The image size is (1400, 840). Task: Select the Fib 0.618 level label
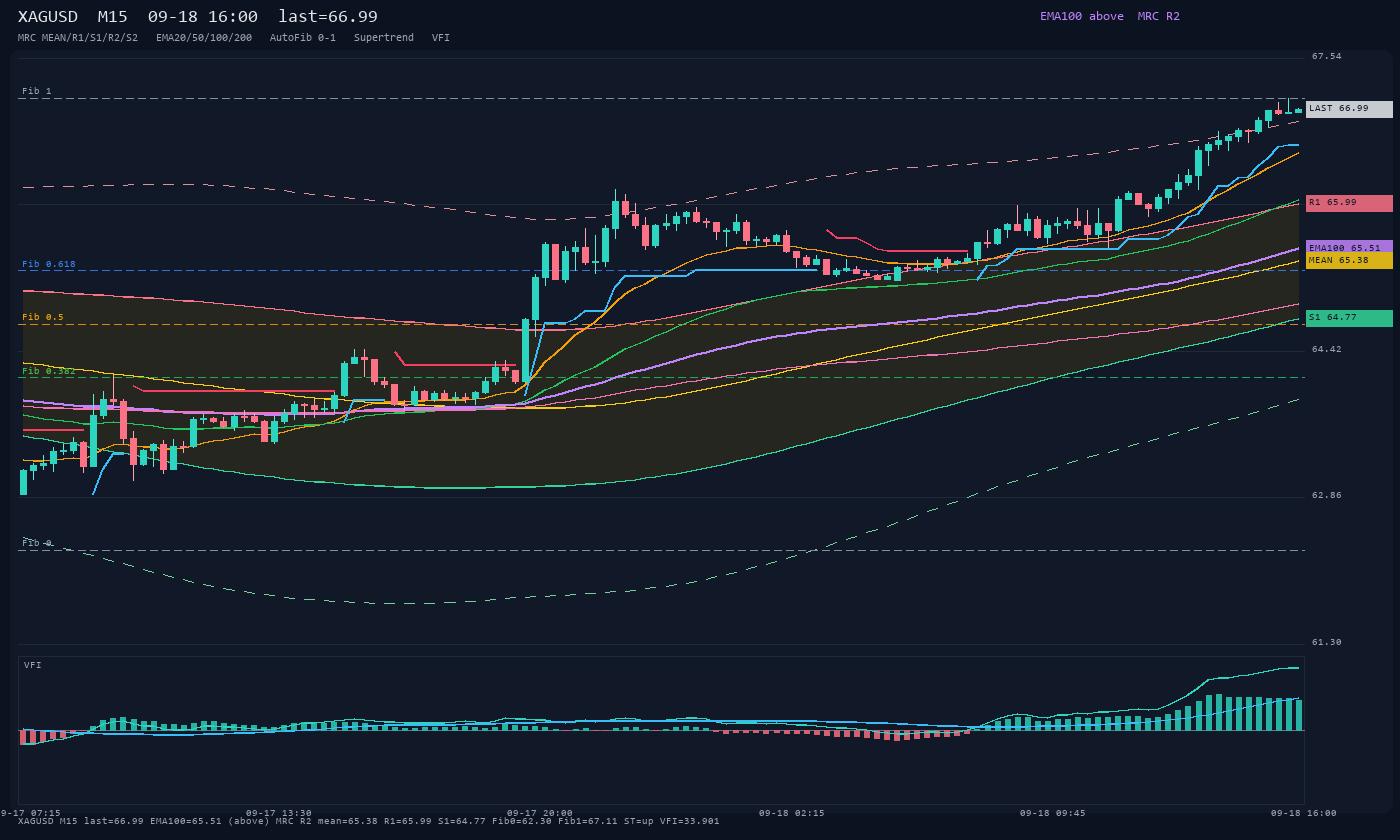pyautogui.click(x=49, y=264)
